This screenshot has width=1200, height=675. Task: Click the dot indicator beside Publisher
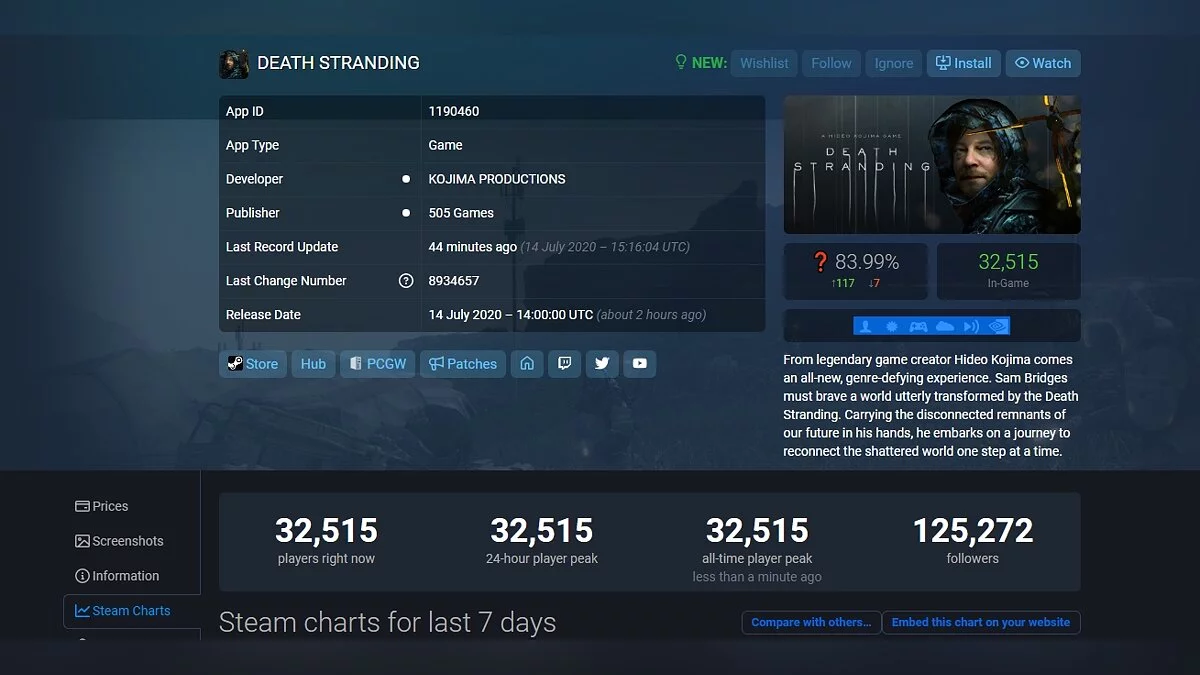406,213
